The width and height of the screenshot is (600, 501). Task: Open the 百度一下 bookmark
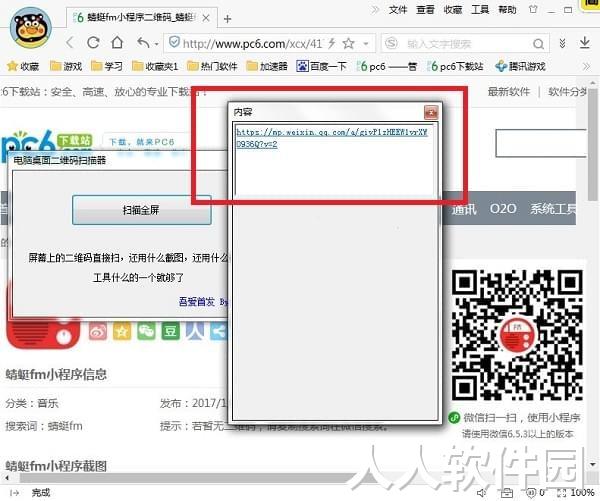pos(321,67)
